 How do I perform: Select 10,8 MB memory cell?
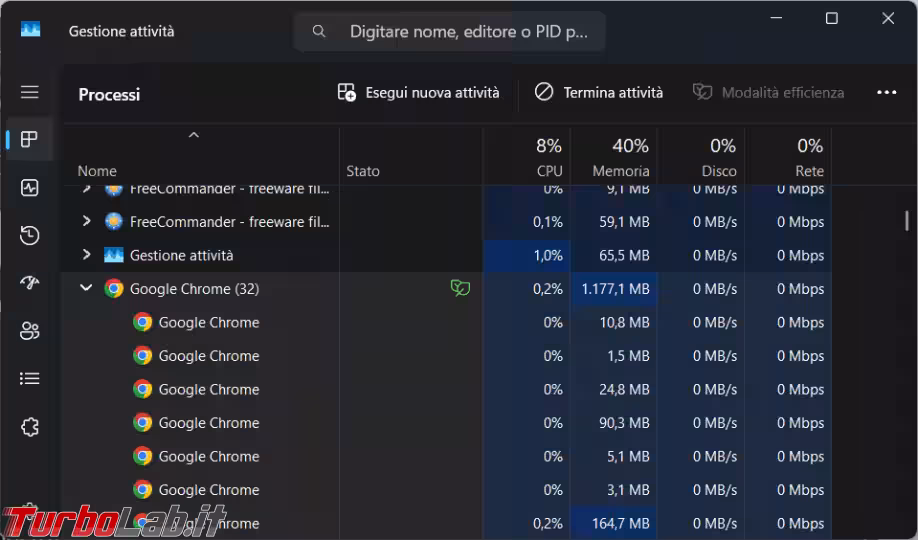pos(614,322)
